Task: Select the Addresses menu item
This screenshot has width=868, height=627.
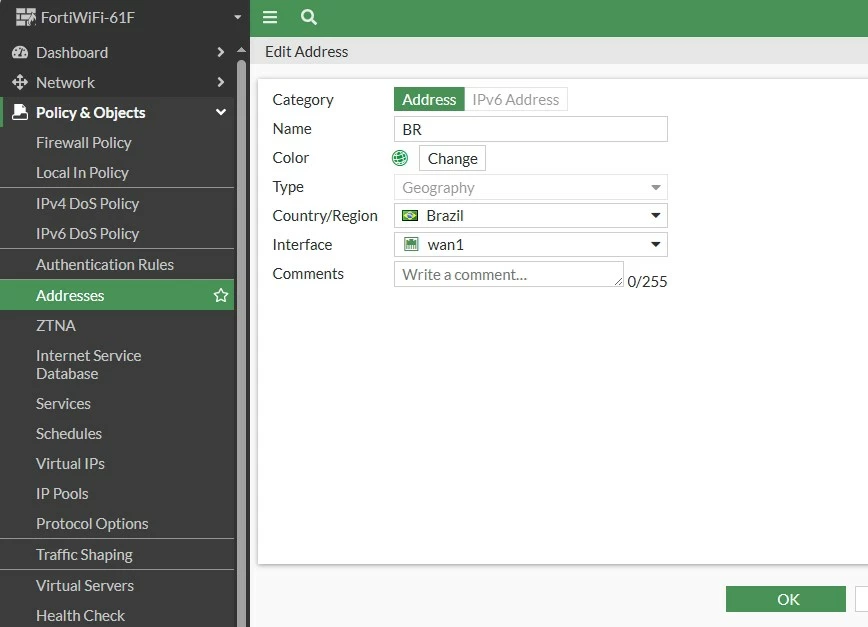Action: (x=117, y=296)
